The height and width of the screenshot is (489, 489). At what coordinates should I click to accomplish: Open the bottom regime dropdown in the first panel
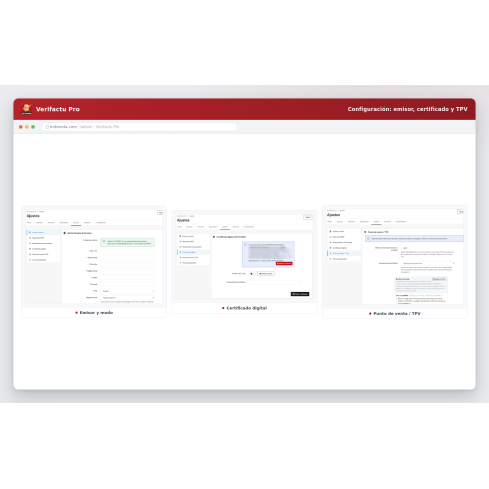click(x=128, y=297)
